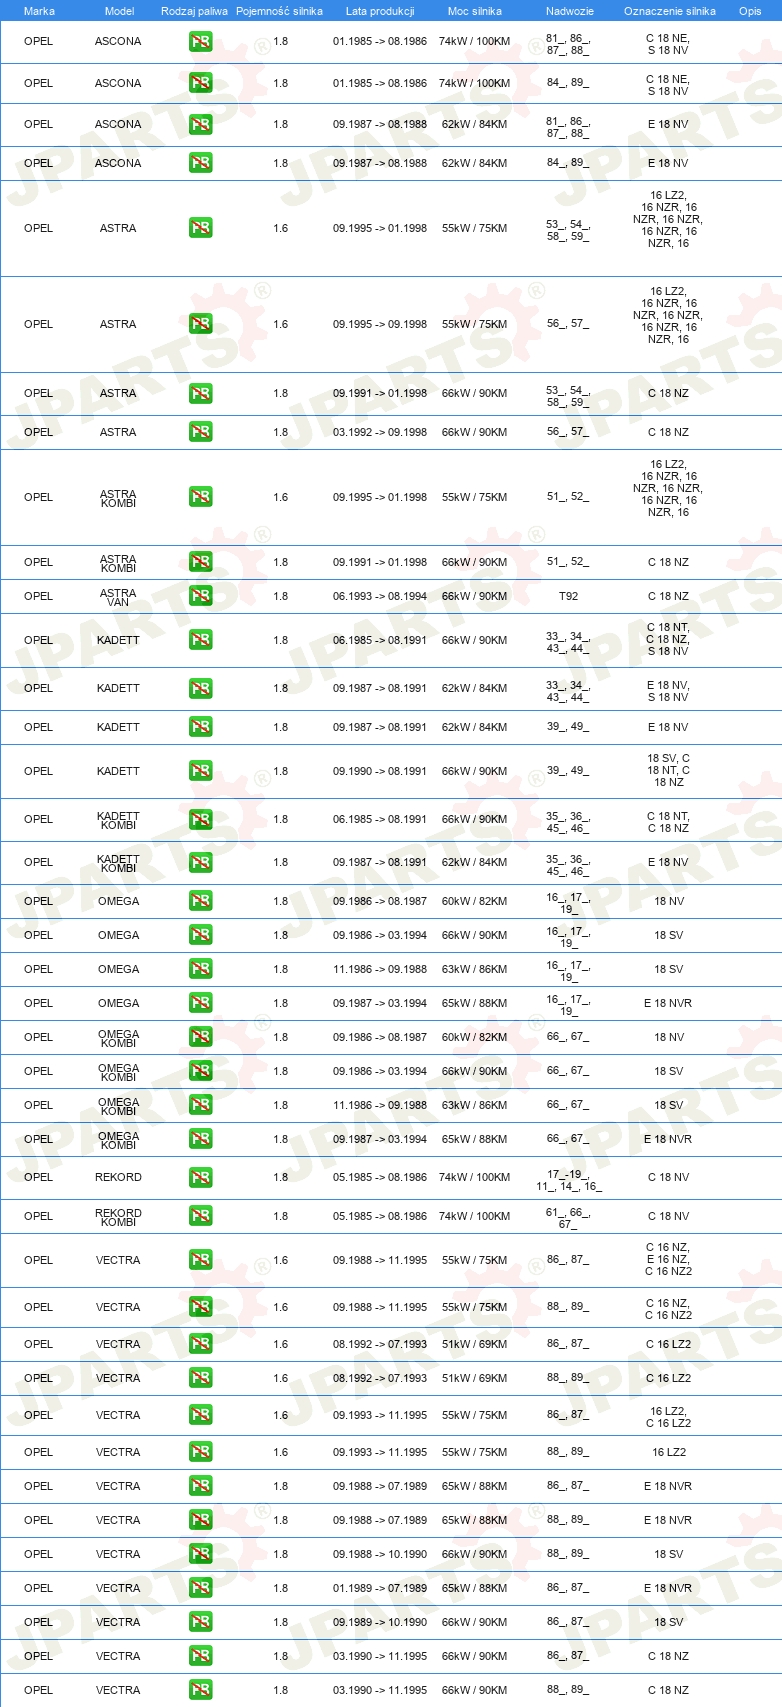Click fuel icon for ASTRA KOMBI 1.6 row
Viewport: 782px width, 1707px height.
pos(200,497)
